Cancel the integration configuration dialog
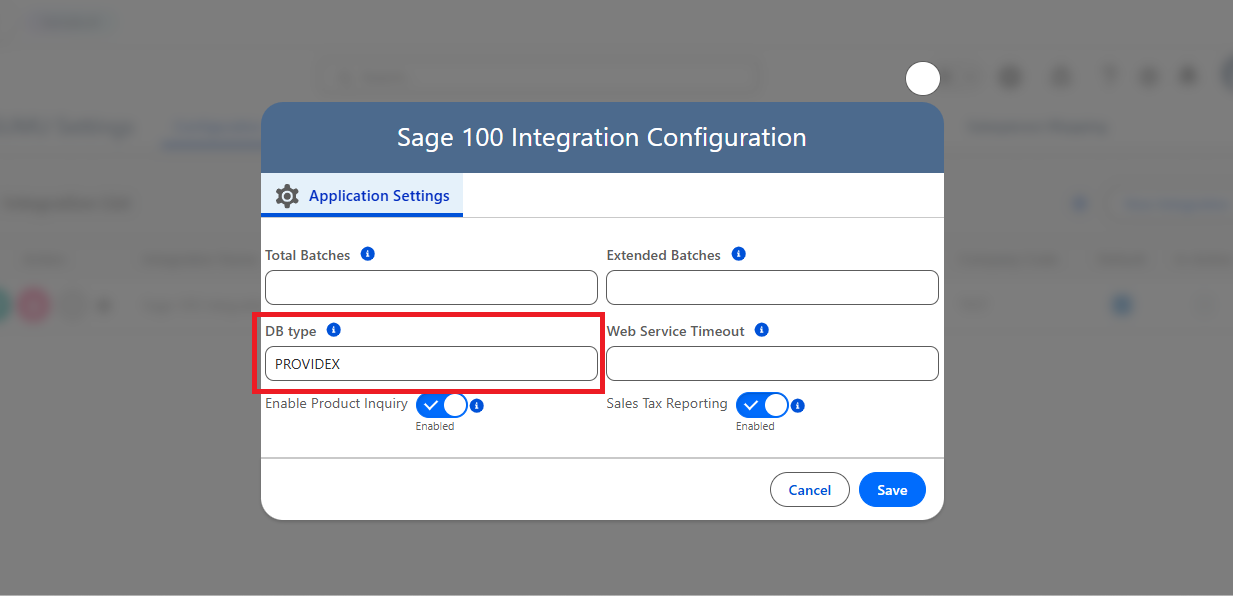 (x=810, y=490)
